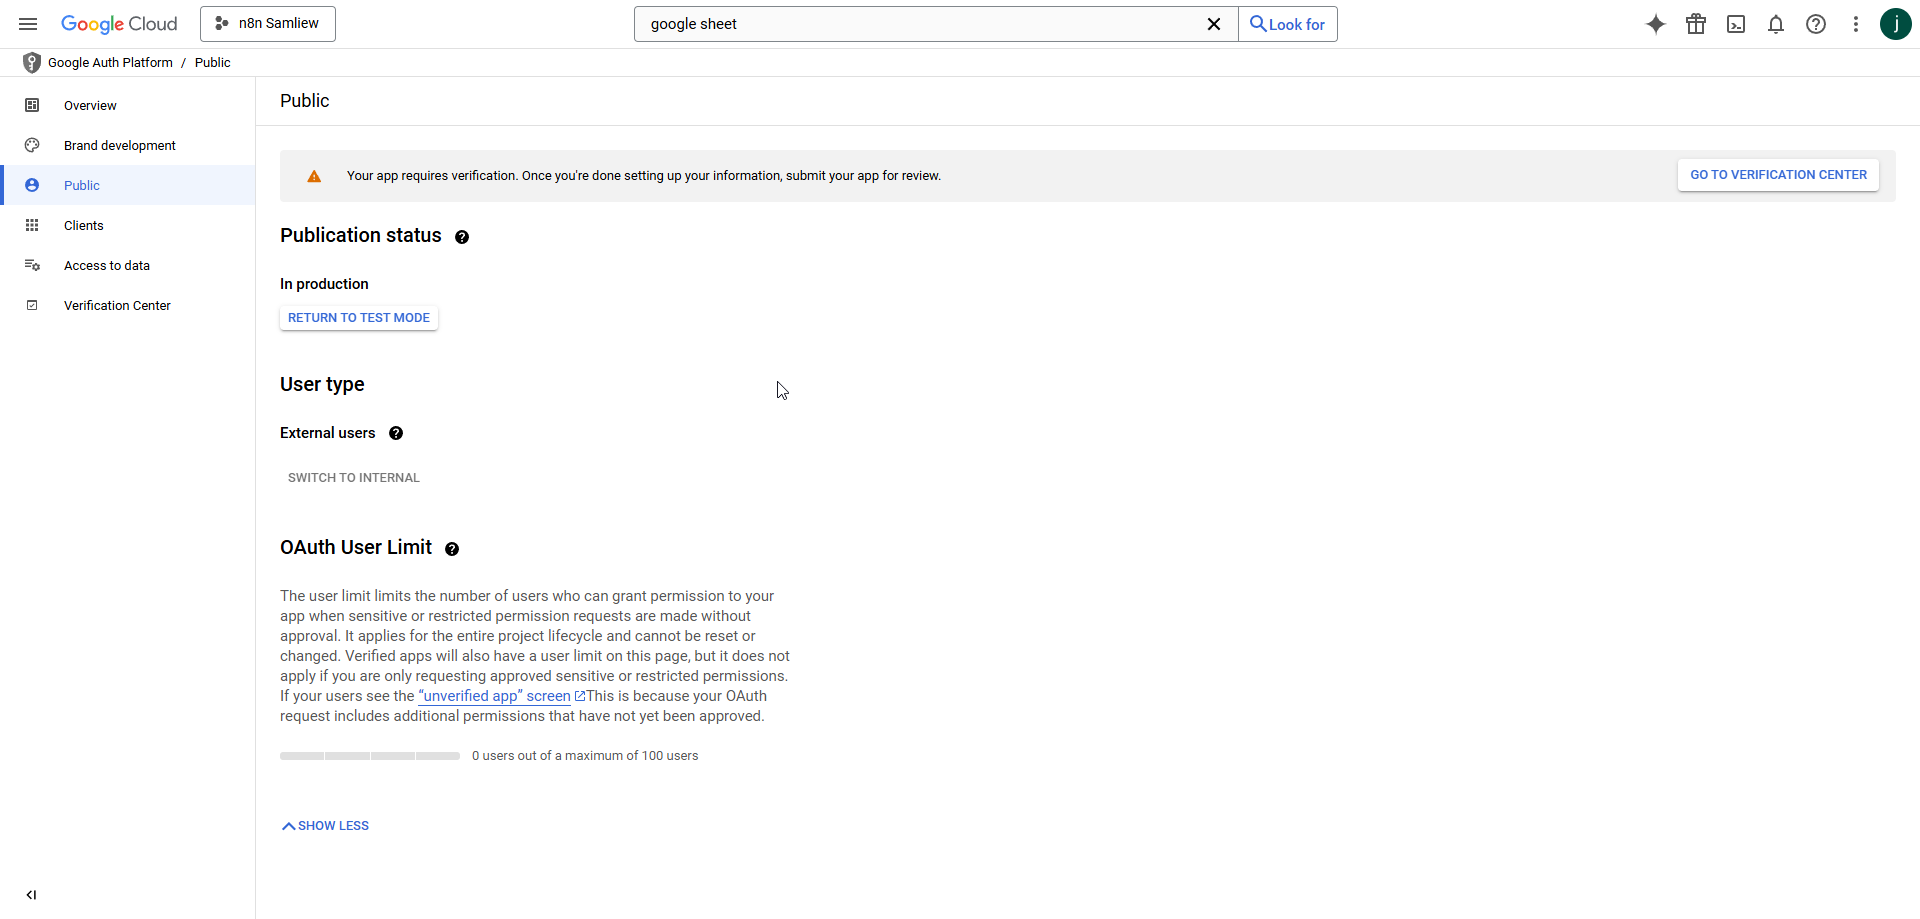Click GO TO VERIFICATION CENTER button
This screenshot has width=1920, height=919.
pyautogui.click(x=1778, y=175)
